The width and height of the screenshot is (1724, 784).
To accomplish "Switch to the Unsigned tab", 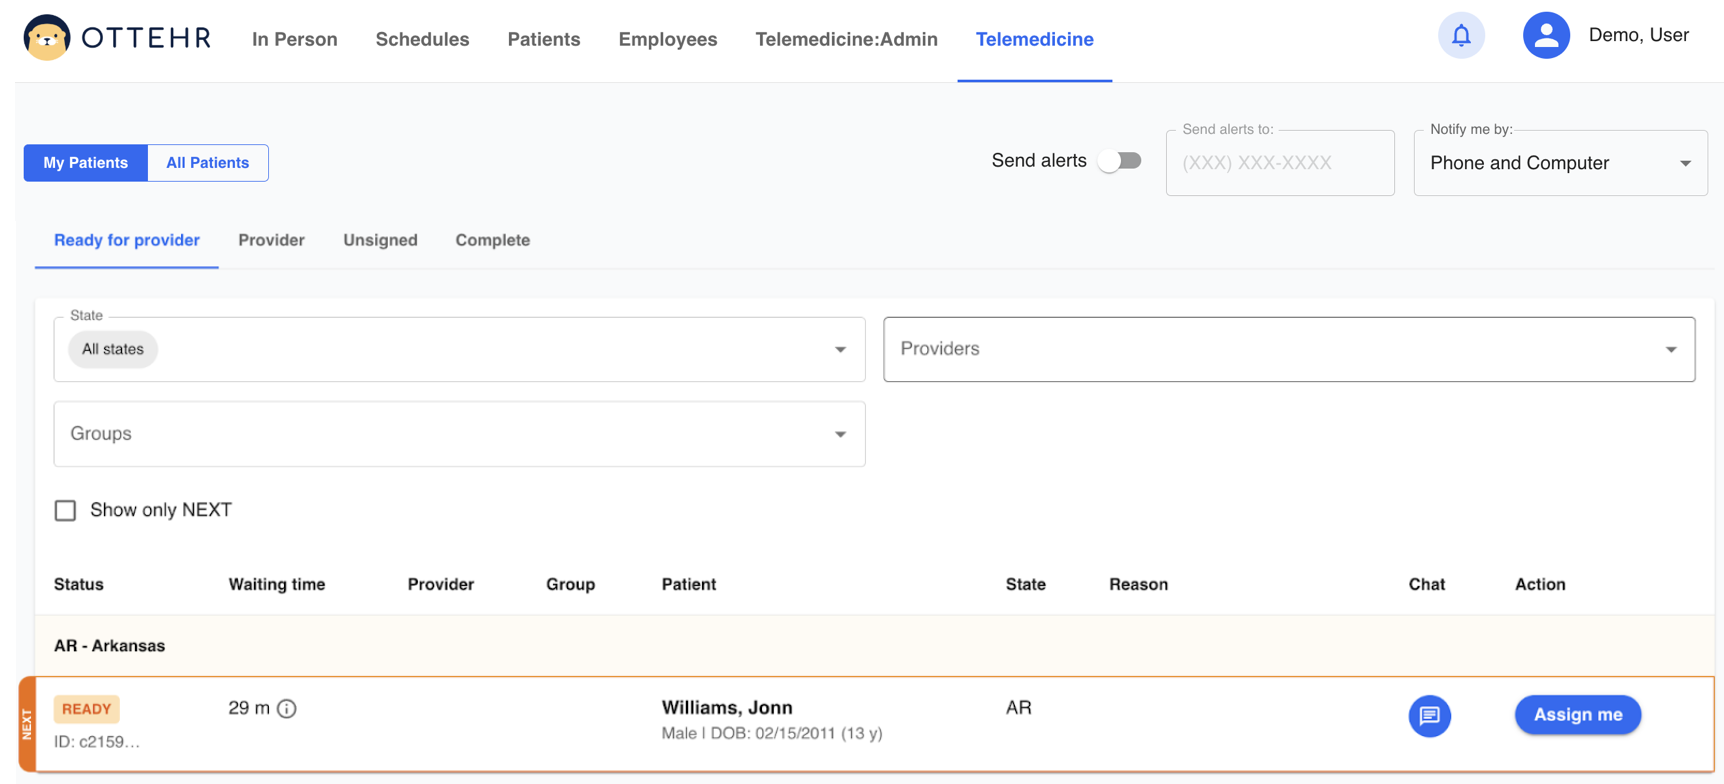I will pos(380,240).
